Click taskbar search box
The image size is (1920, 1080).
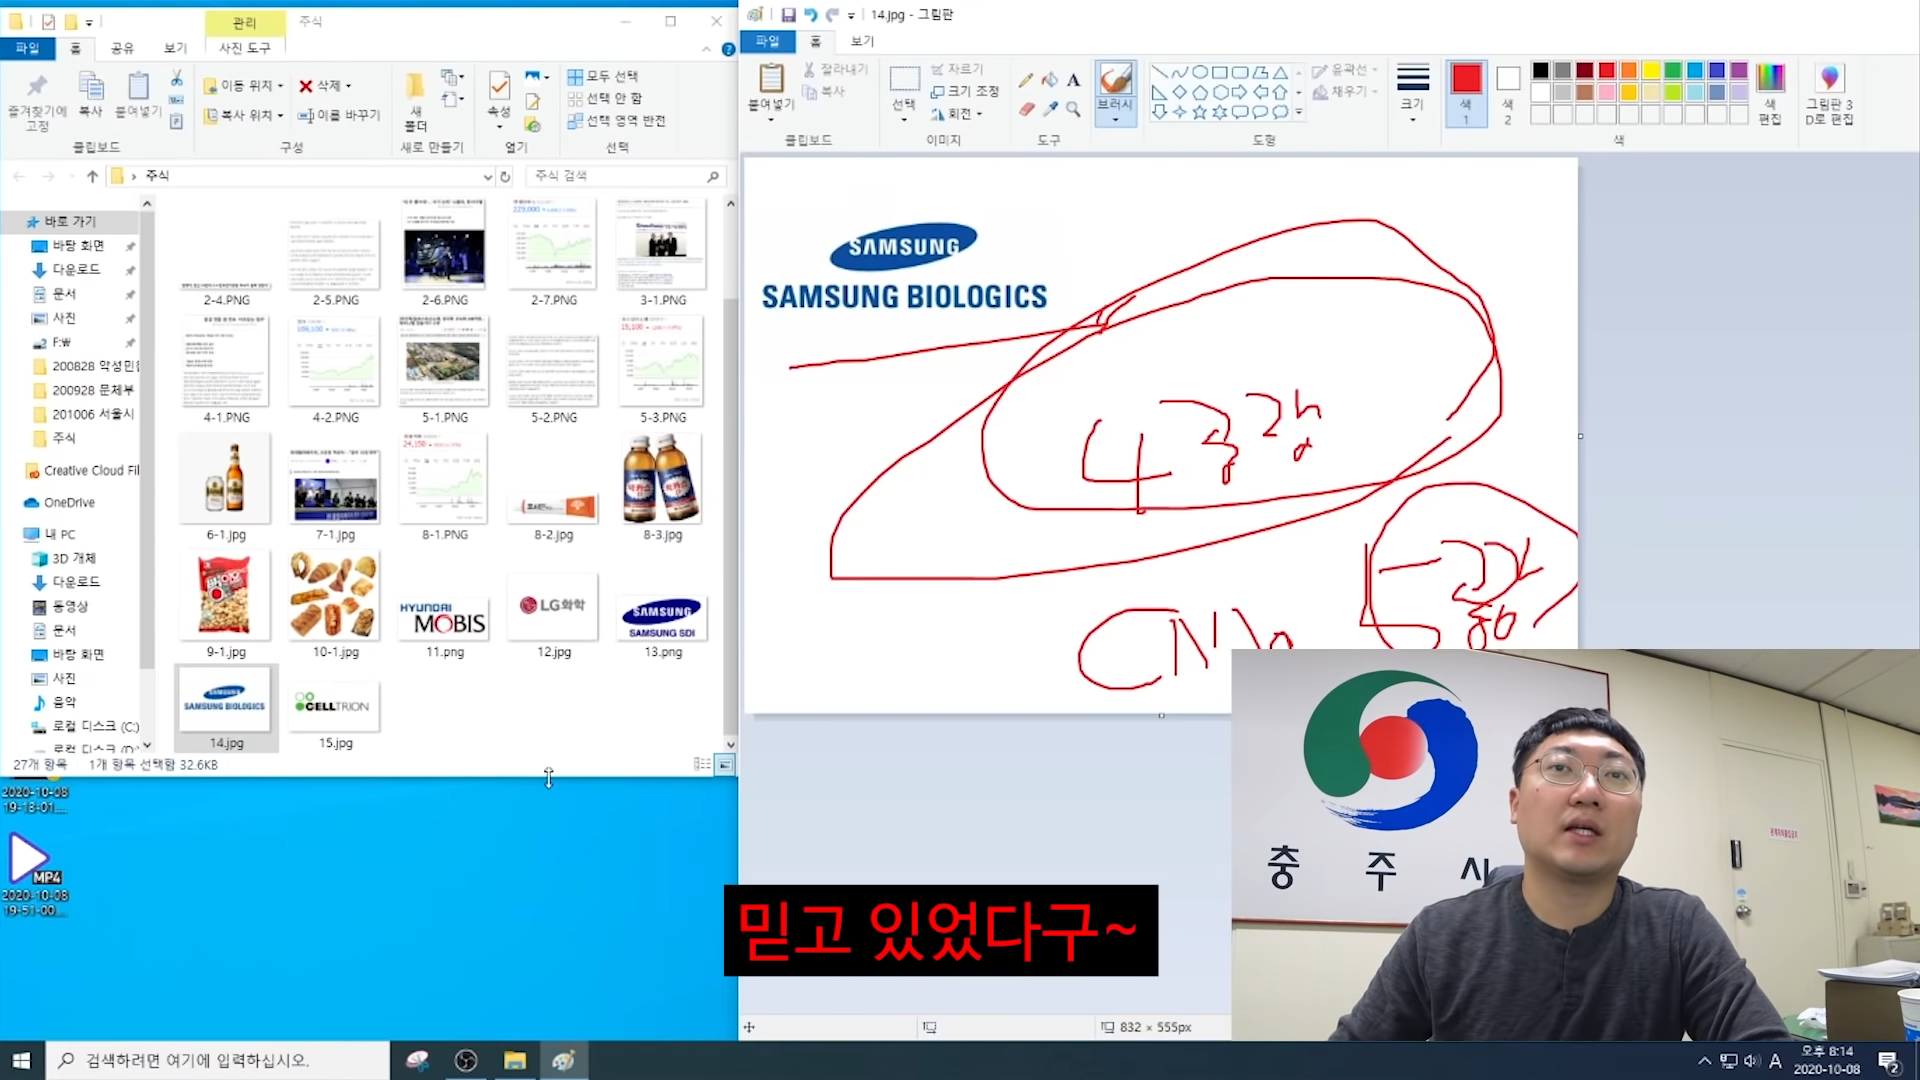(217, 1060)
